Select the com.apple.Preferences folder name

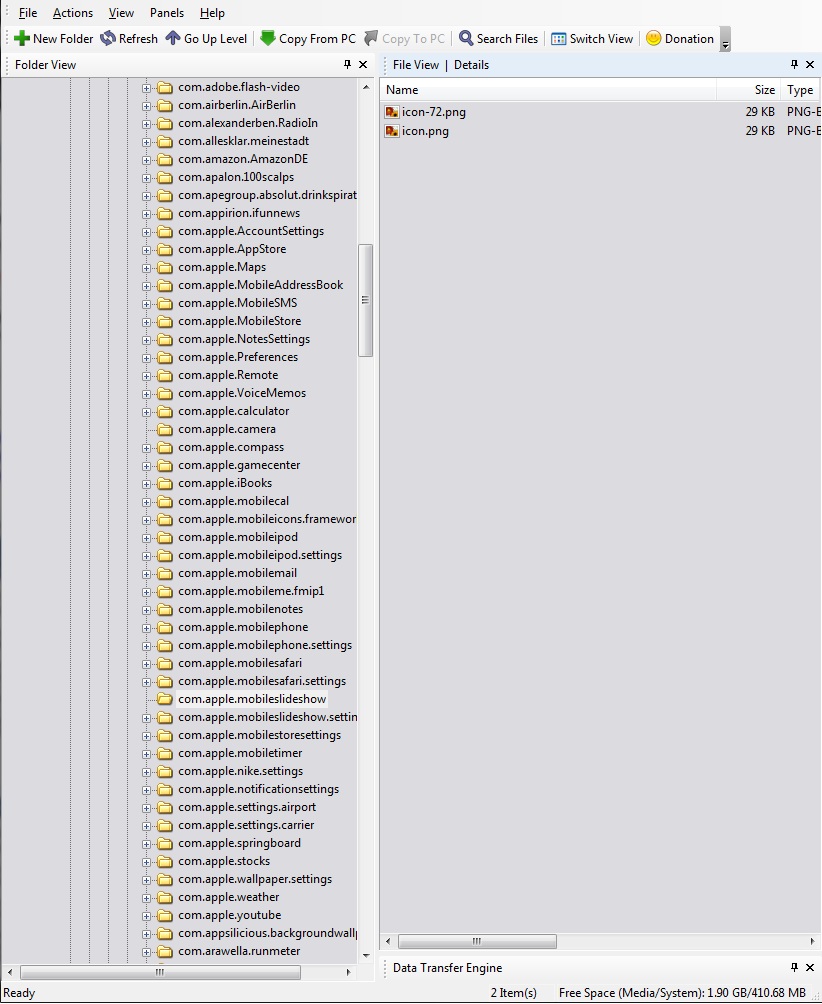pos(238,357)
